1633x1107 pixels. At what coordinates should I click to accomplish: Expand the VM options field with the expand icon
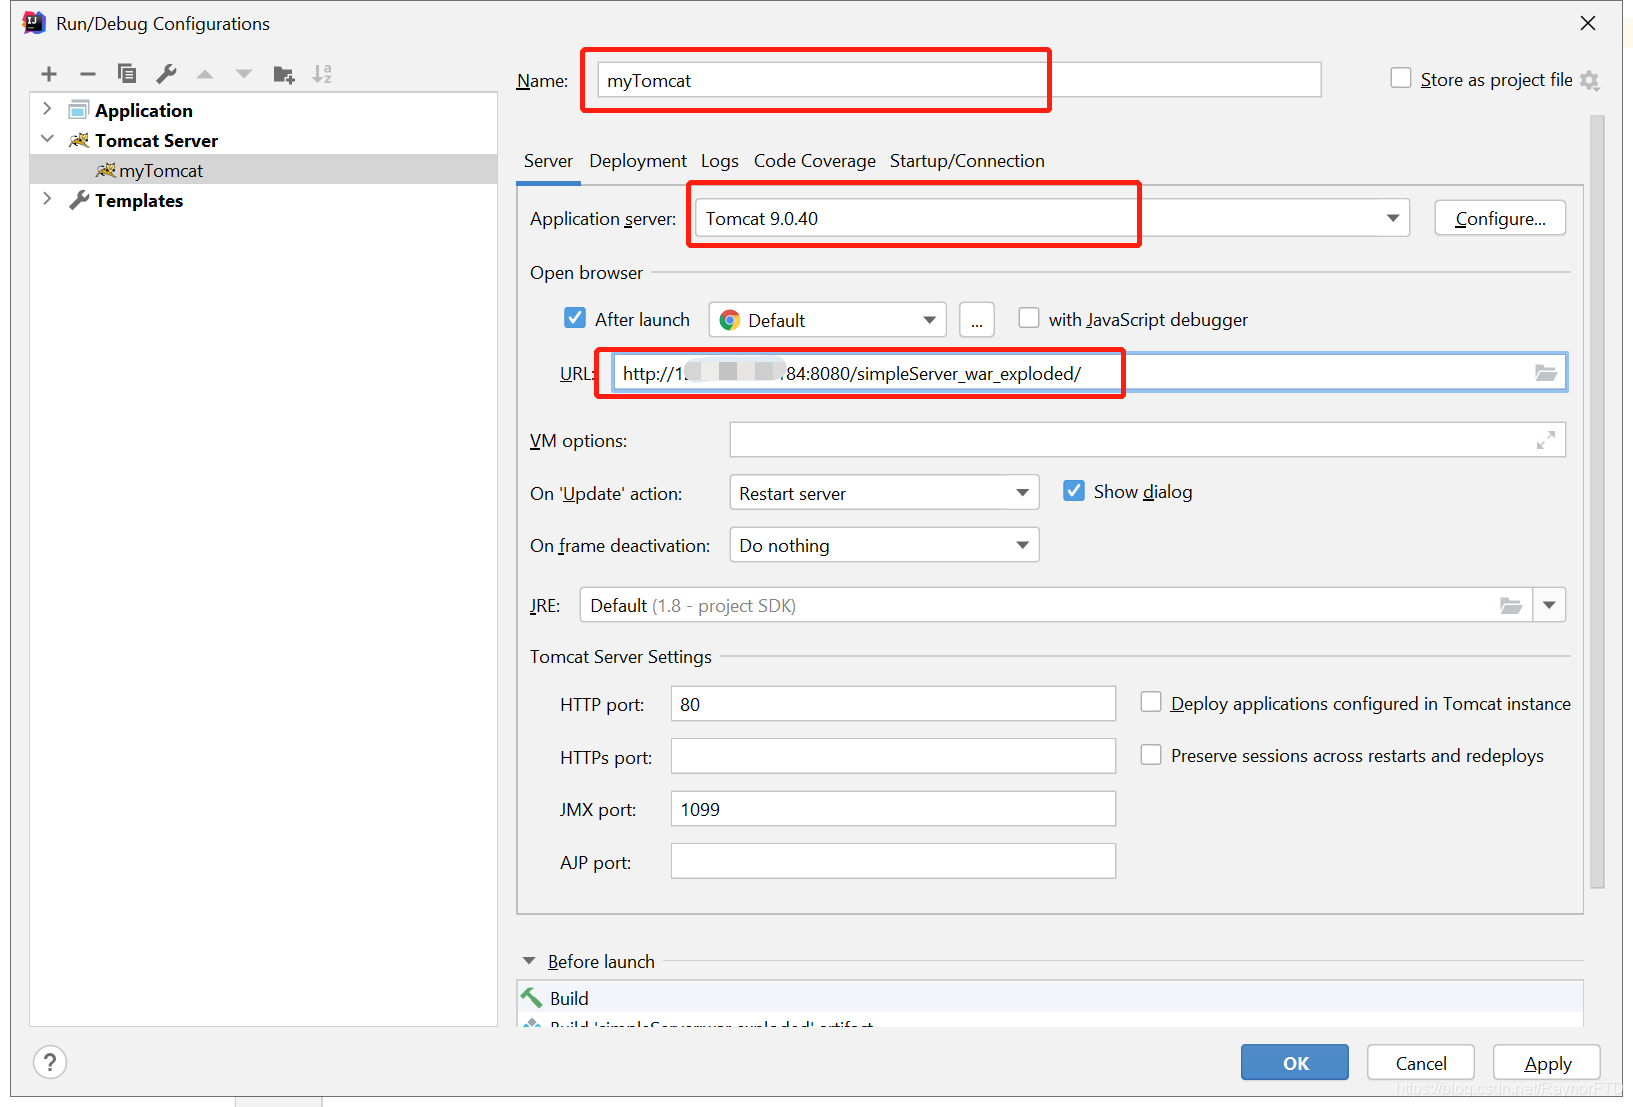1546,440
